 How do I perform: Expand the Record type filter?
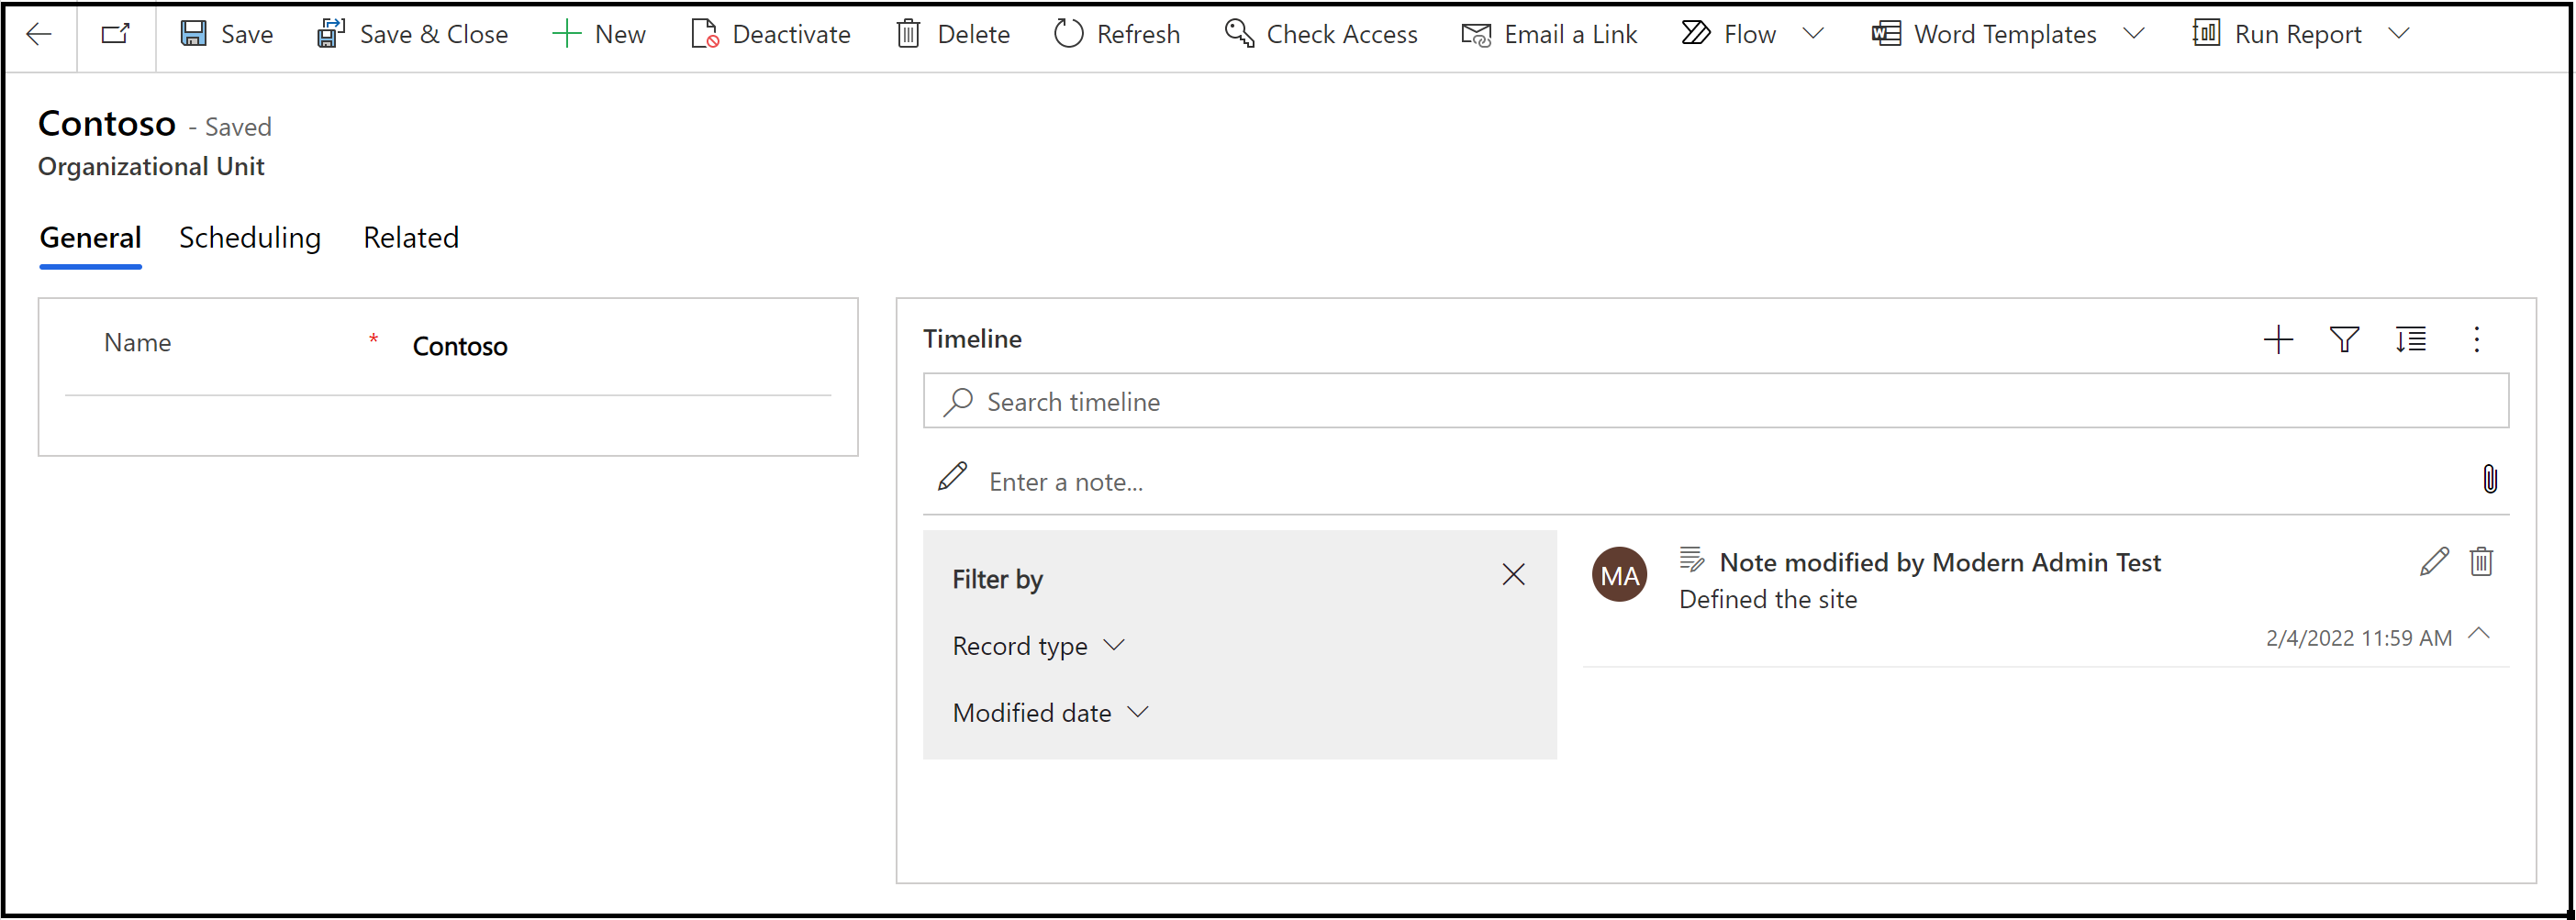1117,646
